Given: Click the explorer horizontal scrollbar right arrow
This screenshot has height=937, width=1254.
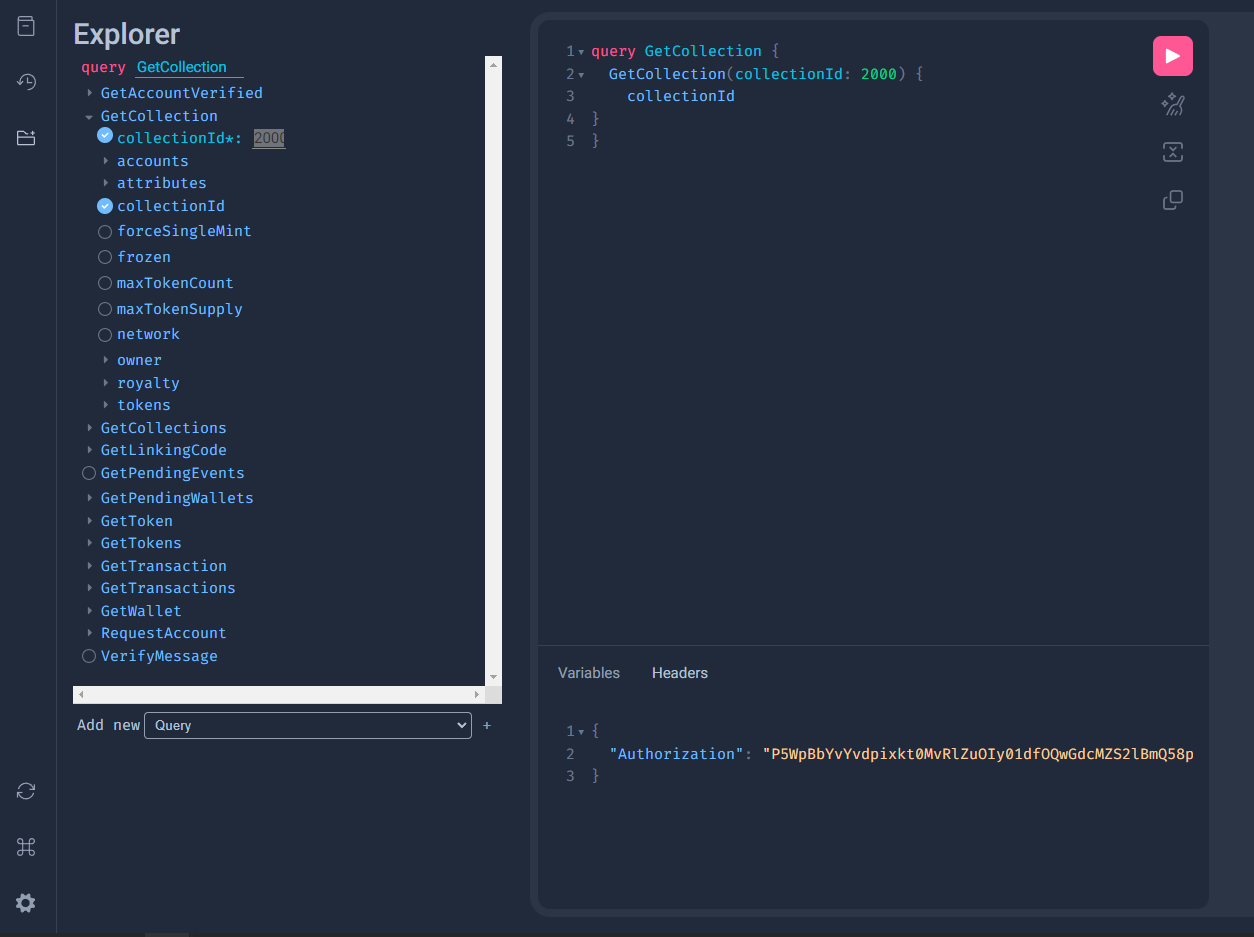Looking at the screenshot, I should coord(477,694).
